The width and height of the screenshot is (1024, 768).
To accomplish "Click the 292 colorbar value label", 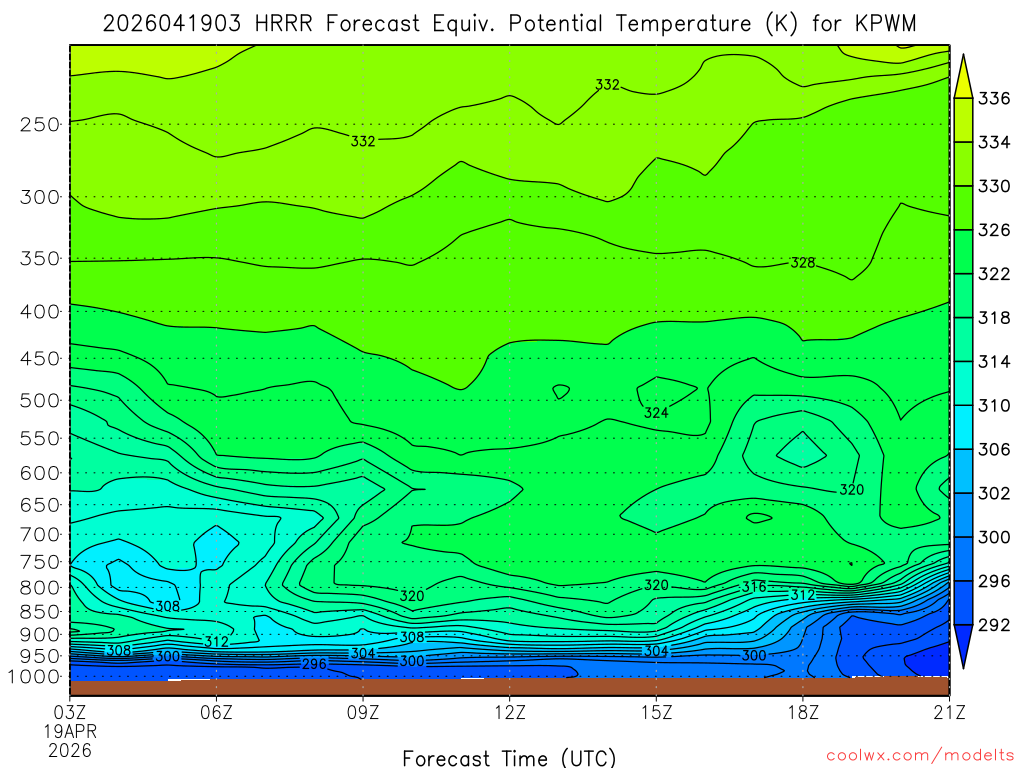I will [x=994, y=625].
